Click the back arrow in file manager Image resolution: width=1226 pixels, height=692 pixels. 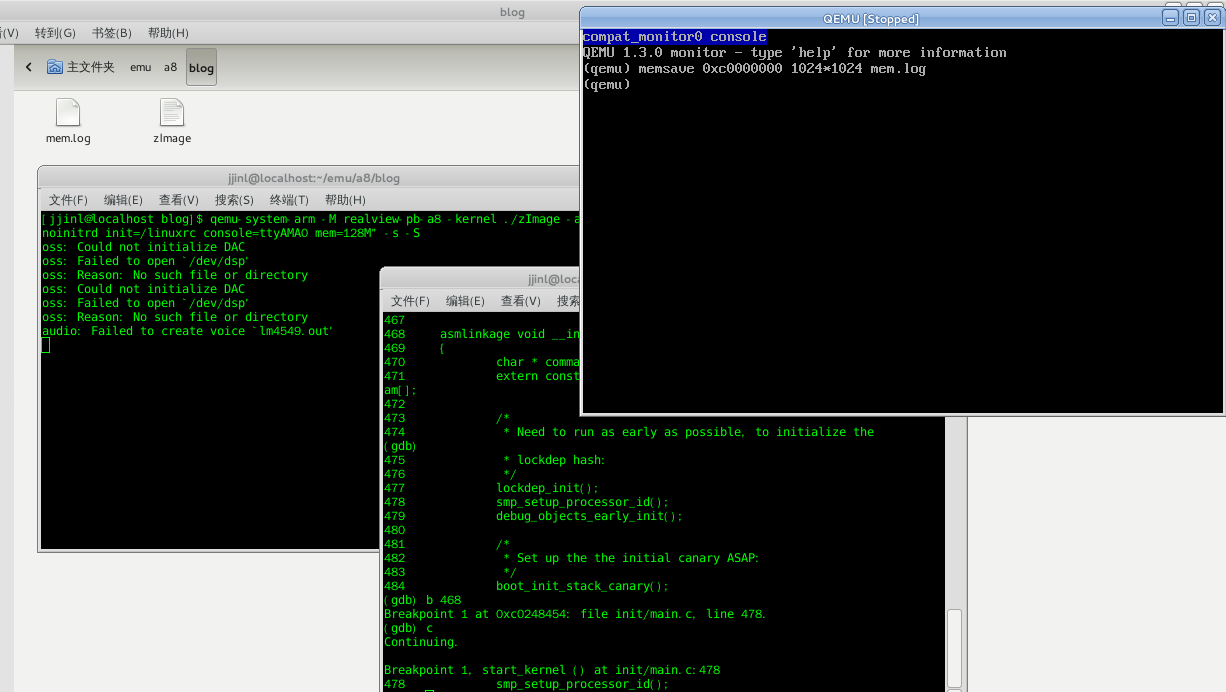pyautogui.click(x=28, y=67)
